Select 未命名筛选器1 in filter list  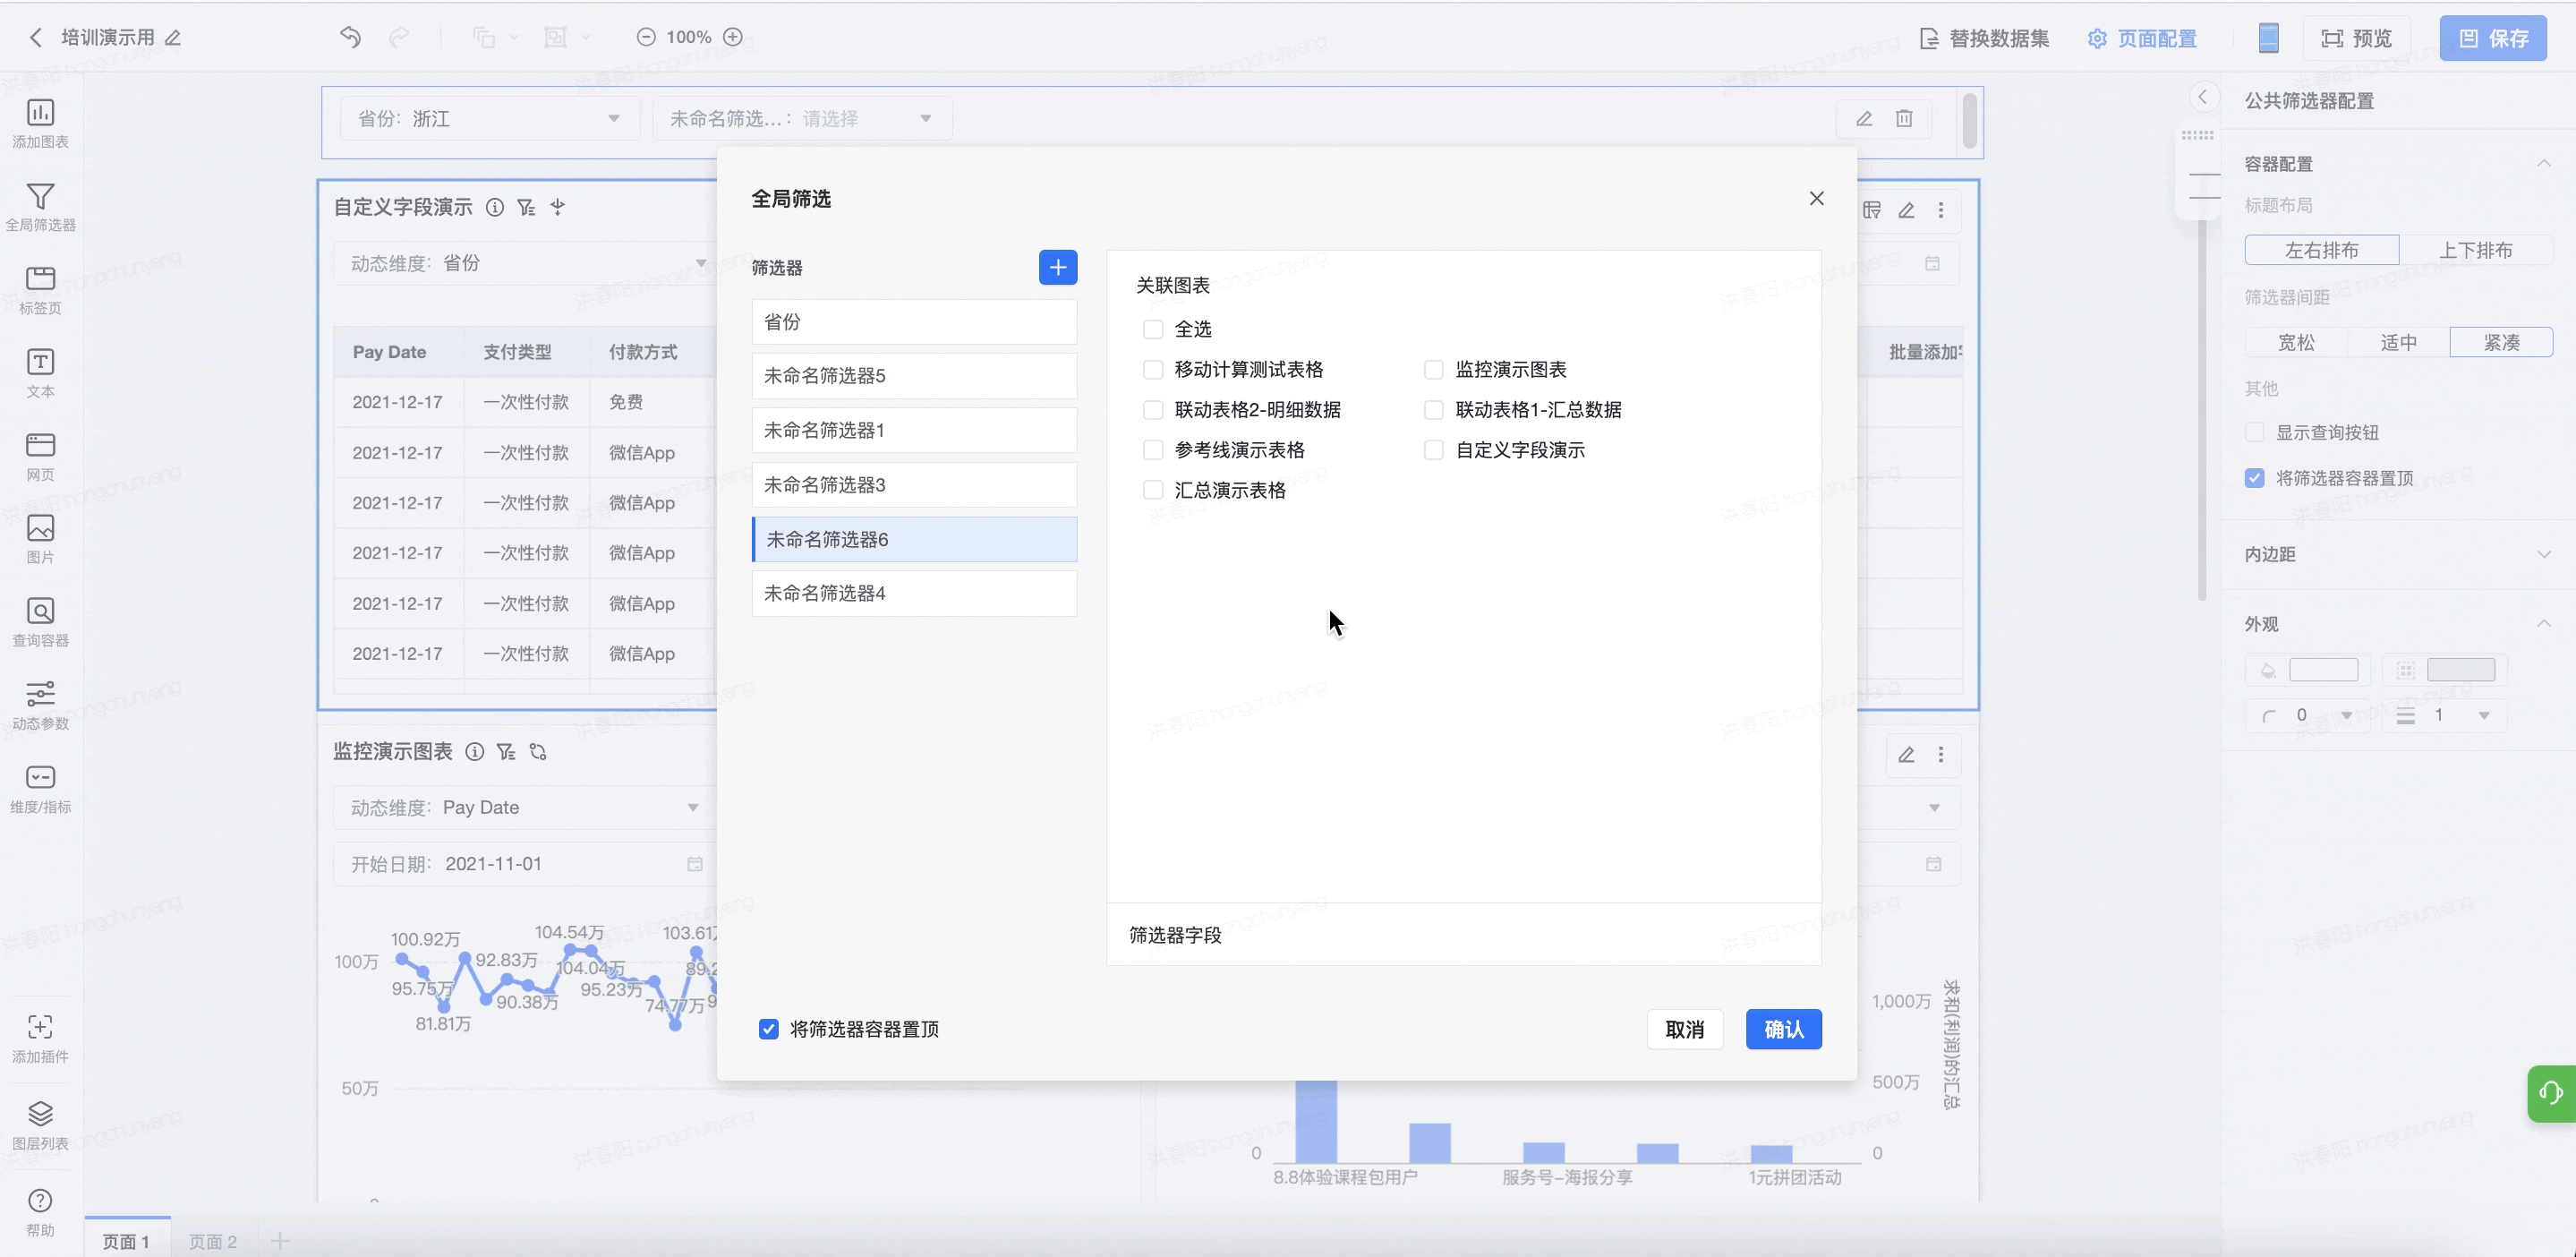(914, 430)
